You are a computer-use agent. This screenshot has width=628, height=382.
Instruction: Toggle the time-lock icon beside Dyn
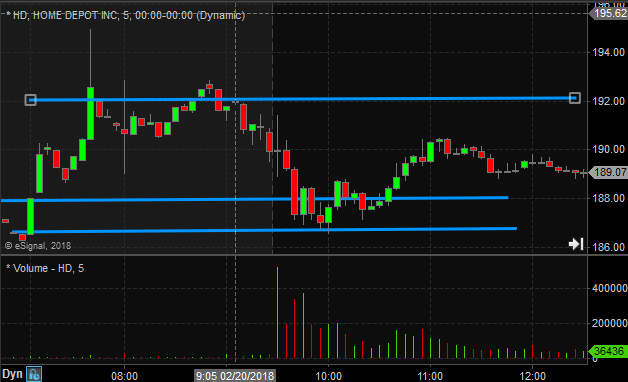tap(34, 374)
